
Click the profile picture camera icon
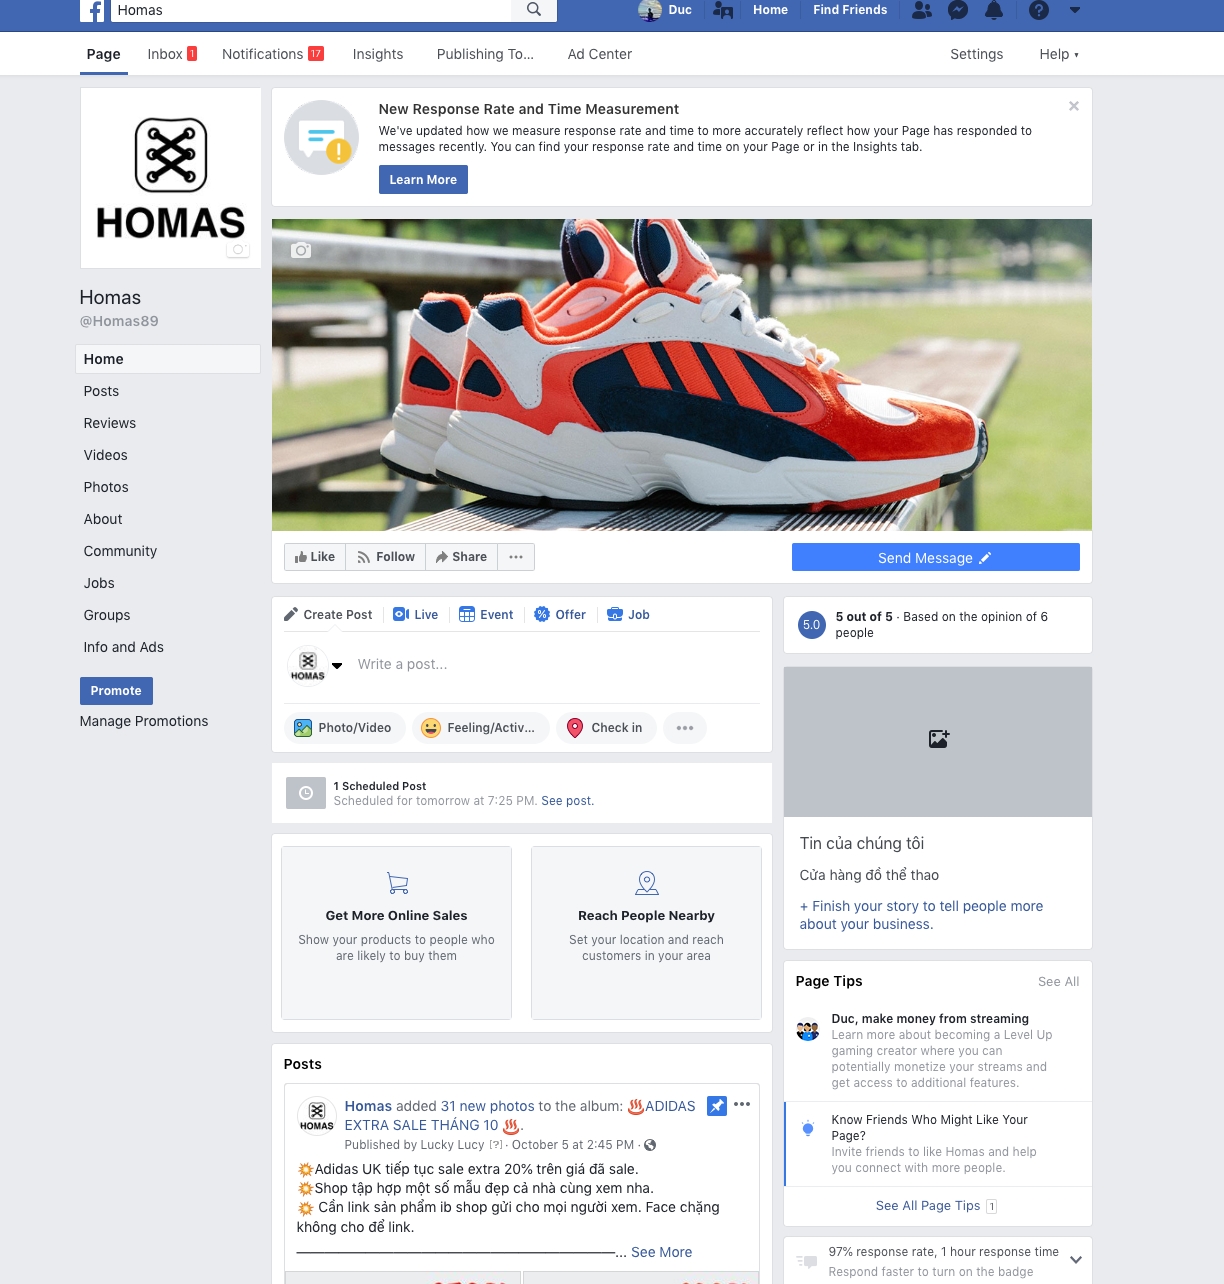click(x=238, y=249)
